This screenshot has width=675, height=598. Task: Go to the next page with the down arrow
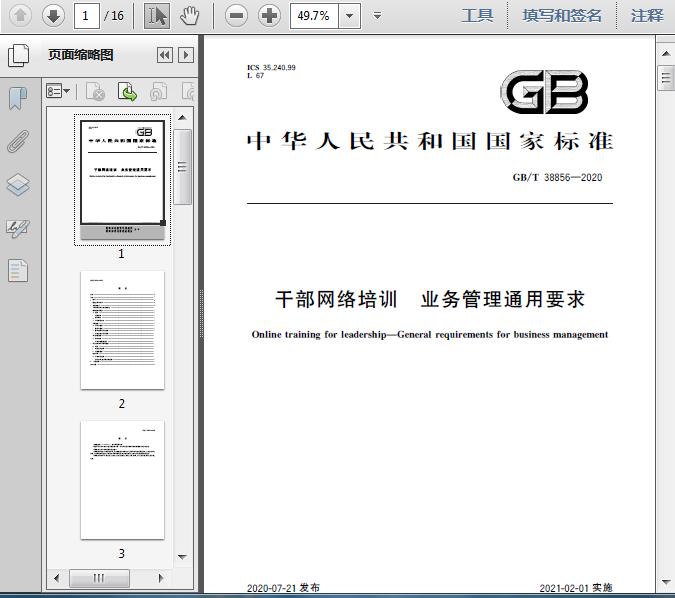point(52,15)
